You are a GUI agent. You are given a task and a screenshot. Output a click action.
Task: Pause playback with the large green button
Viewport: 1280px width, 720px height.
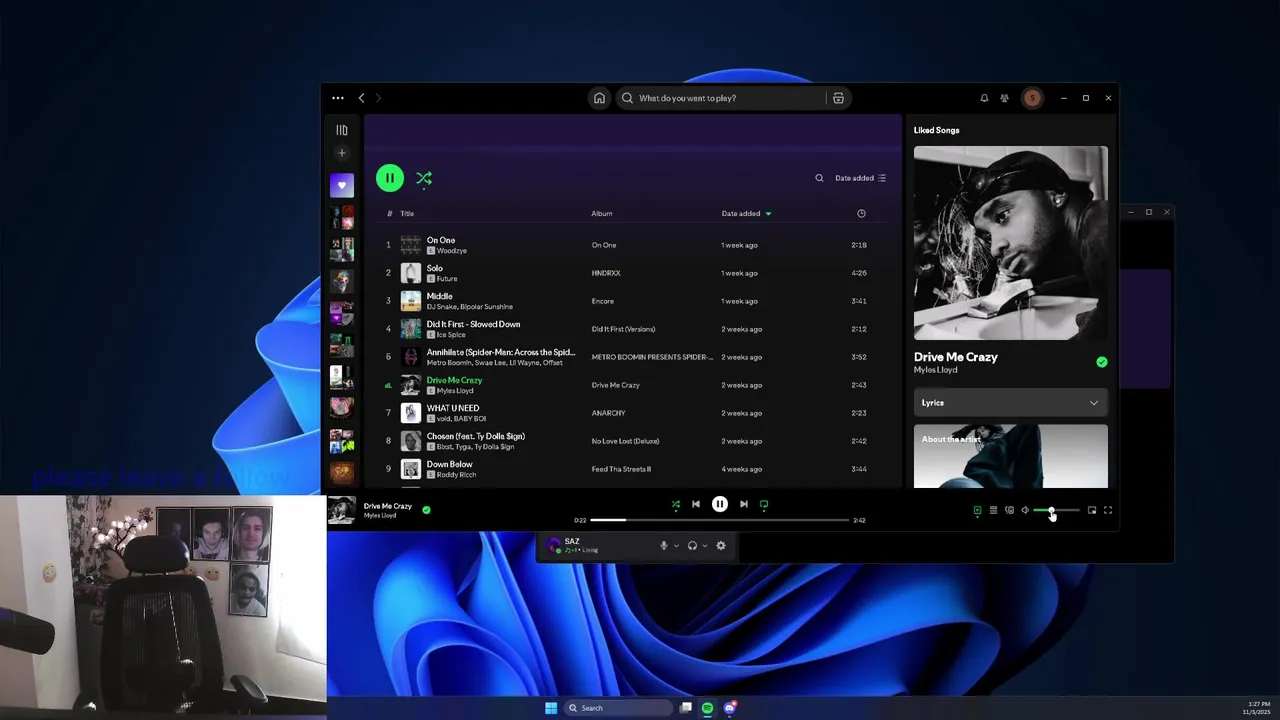tap(390, 178)
